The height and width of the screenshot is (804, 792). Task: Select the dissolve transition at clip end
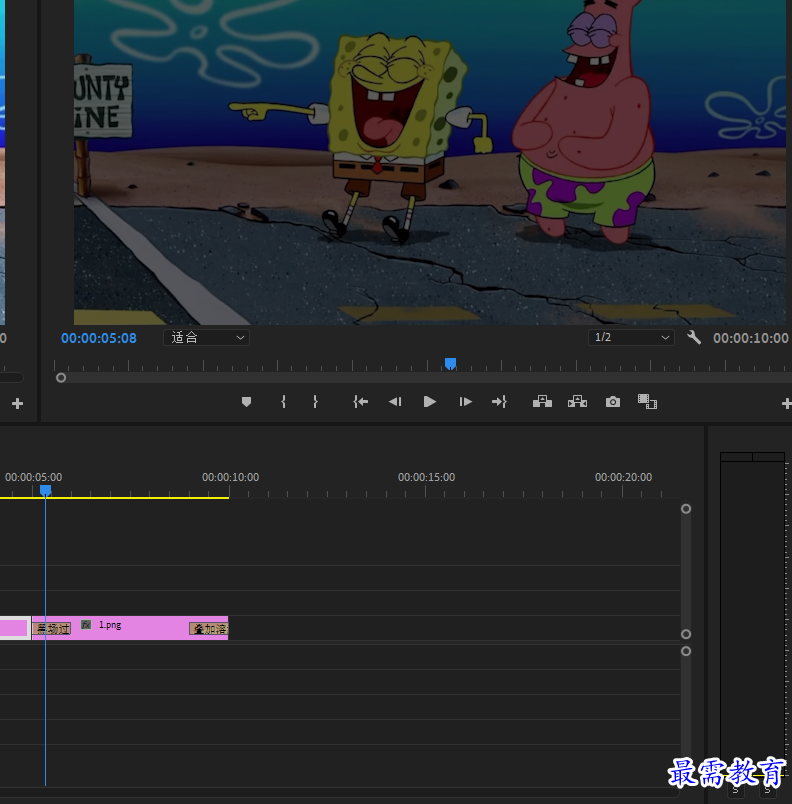tap(209, 629)
